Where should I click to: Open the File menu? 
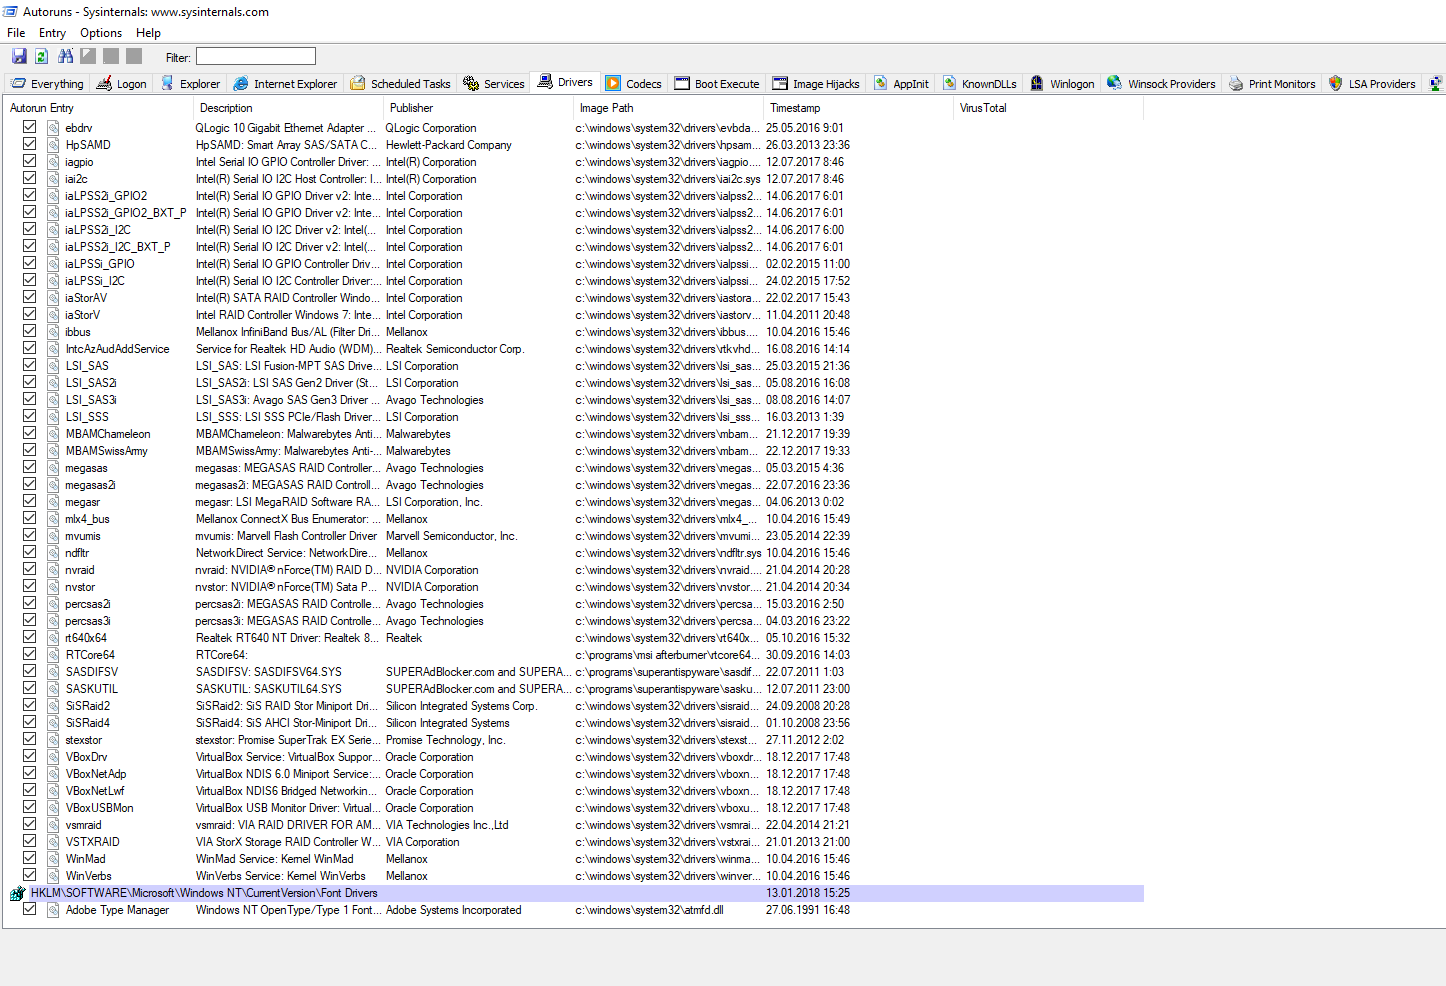[16, 33]
